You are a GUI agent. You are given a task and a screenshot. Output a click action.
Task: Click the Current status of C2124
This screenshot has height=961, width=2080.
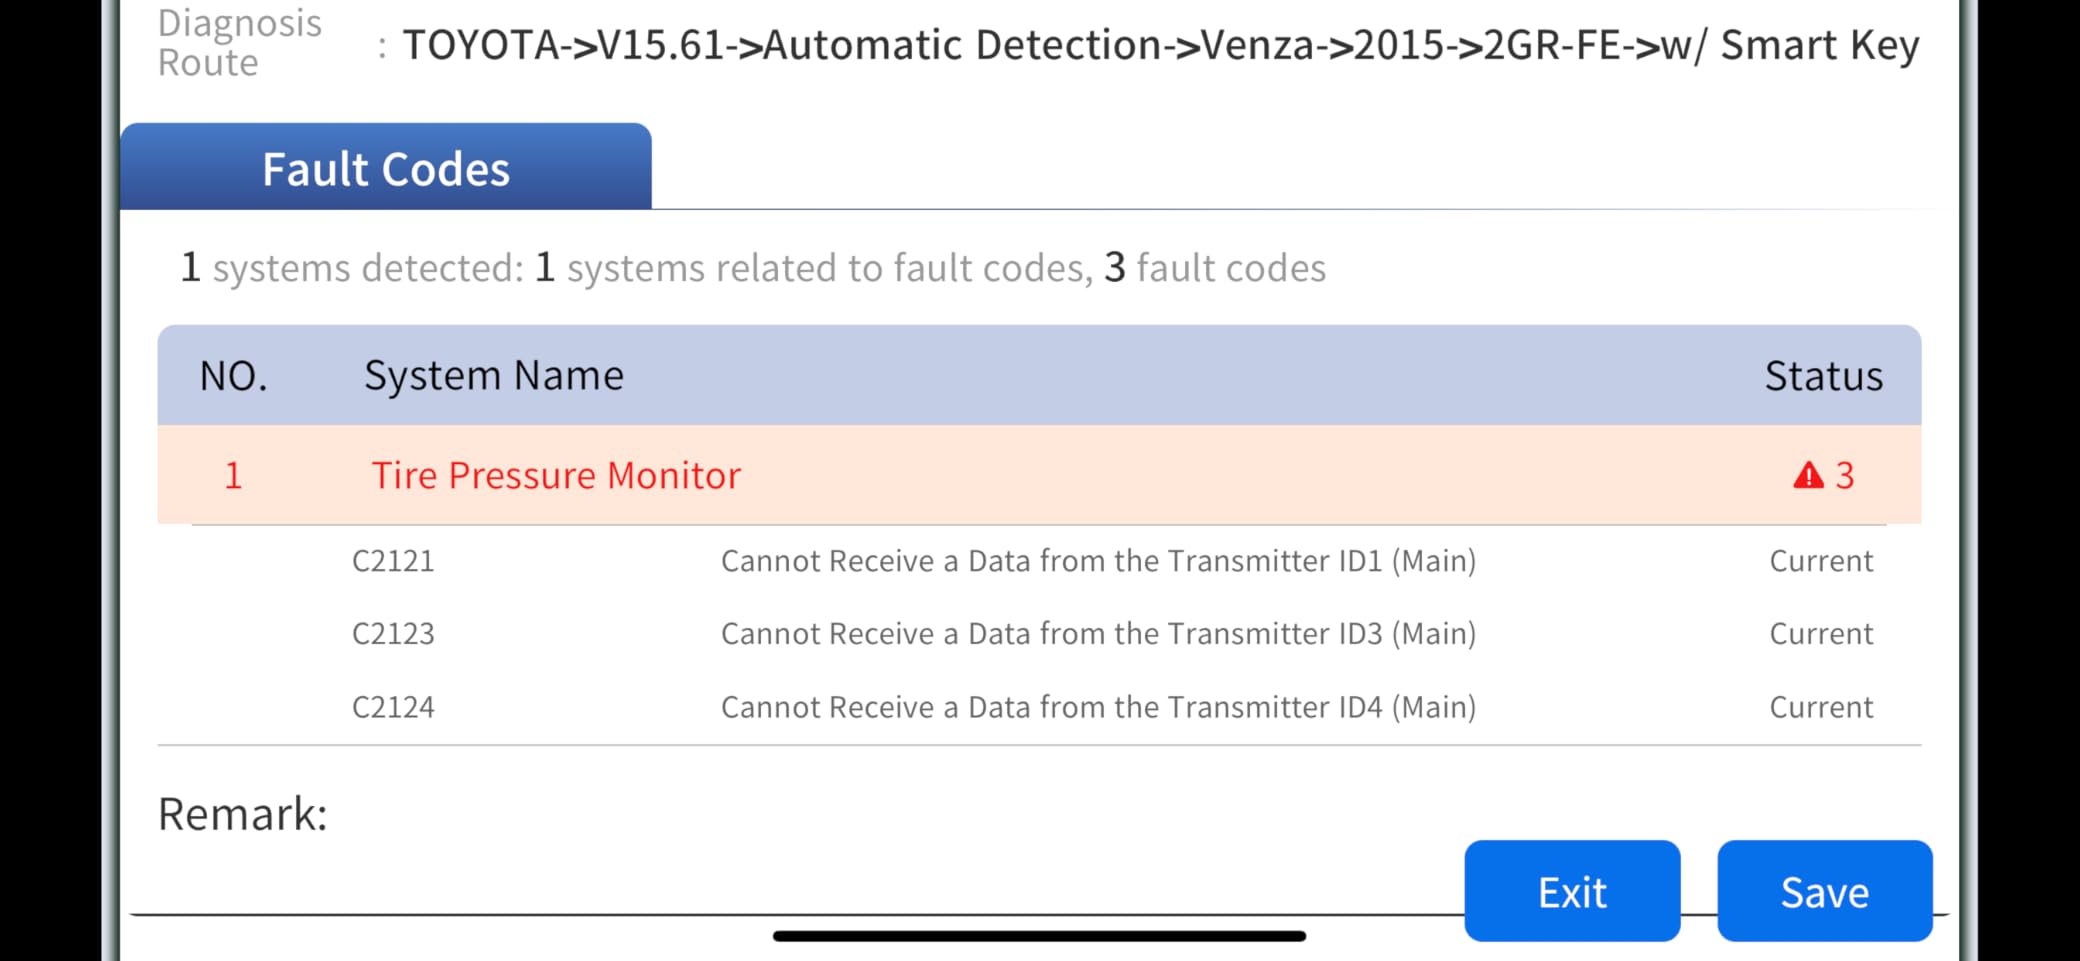coord(1821,707)
